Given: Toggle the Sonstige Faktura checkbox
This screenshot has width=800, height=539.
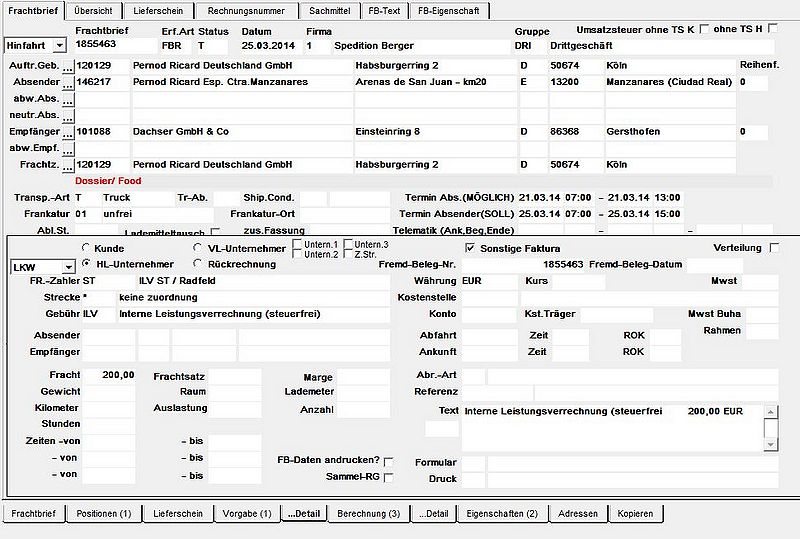Looking at the screenshot, I should [x=470, y=248].
